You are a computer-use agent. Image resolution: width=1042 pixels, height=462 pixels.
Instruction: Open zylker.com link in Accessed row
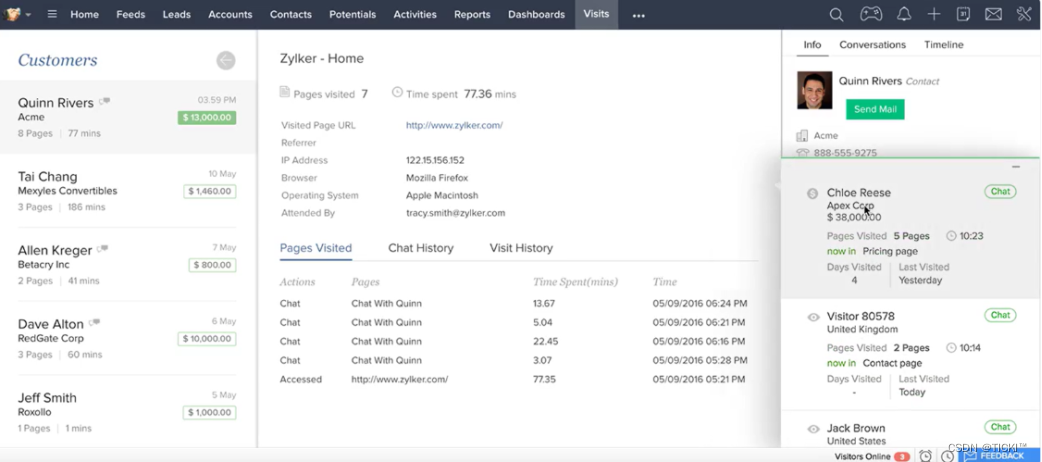coord(399,379)
